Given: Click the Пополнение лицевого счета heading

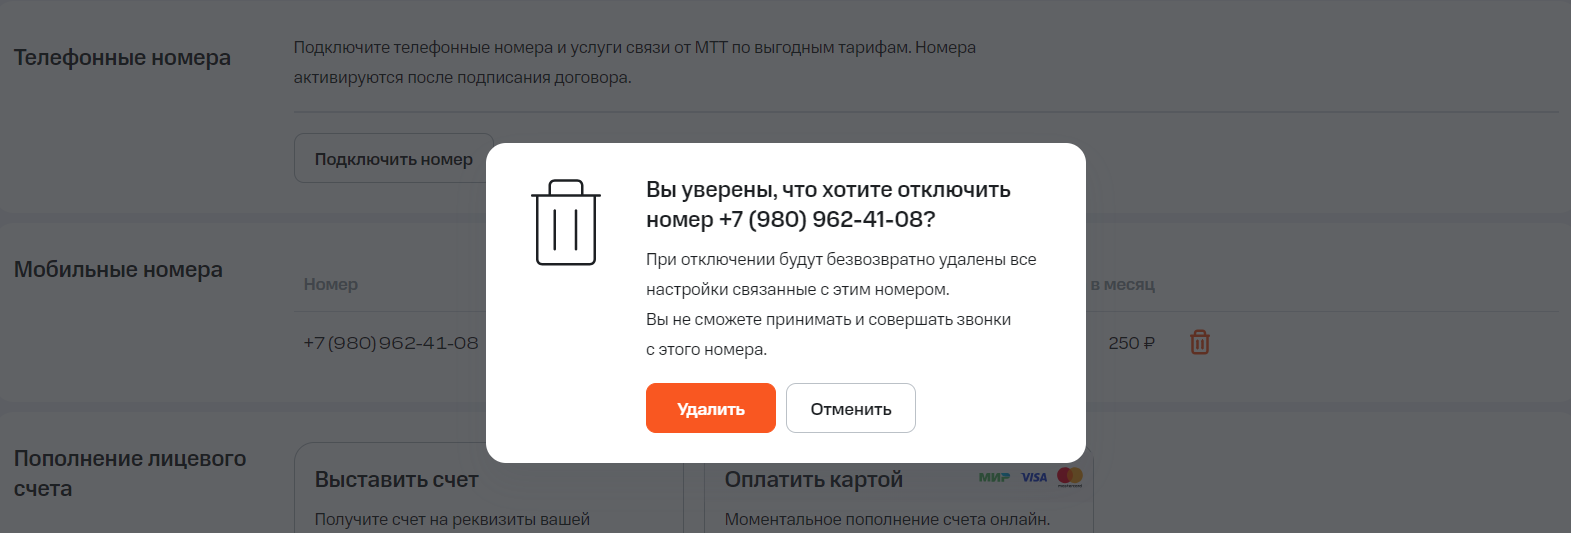Looking at the screenshot, I should [x=130, y=473].
